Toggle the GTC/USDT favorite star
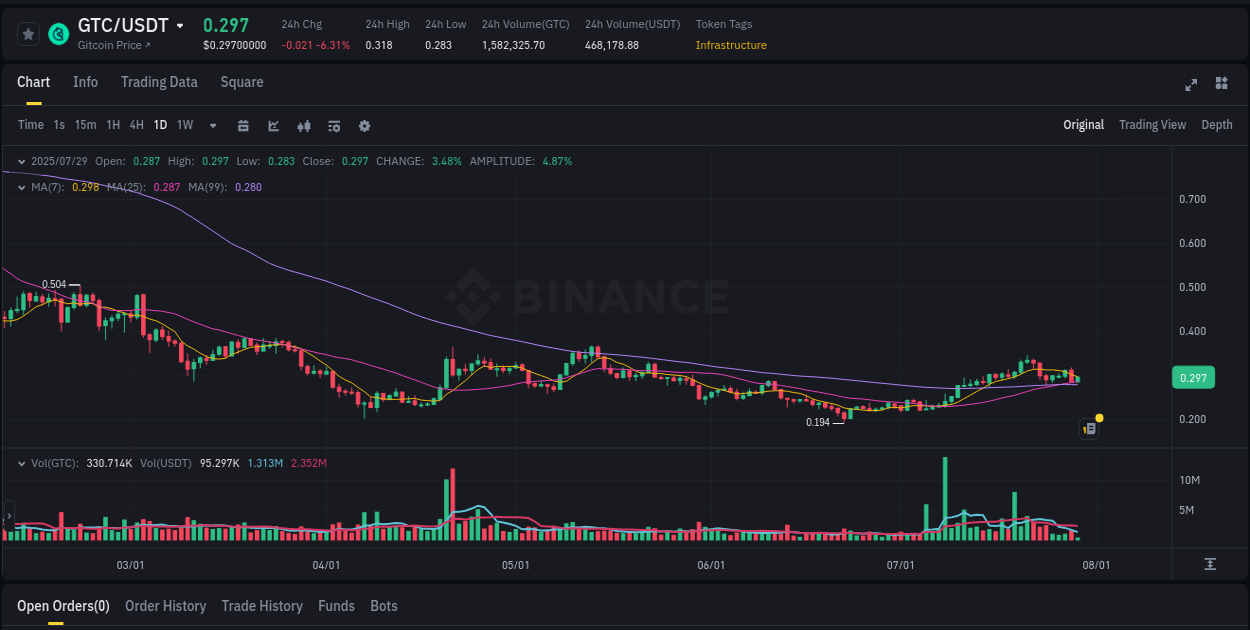Image resolution: width=1250 pixels, height=630 pixels. click(x=27, y=33)
